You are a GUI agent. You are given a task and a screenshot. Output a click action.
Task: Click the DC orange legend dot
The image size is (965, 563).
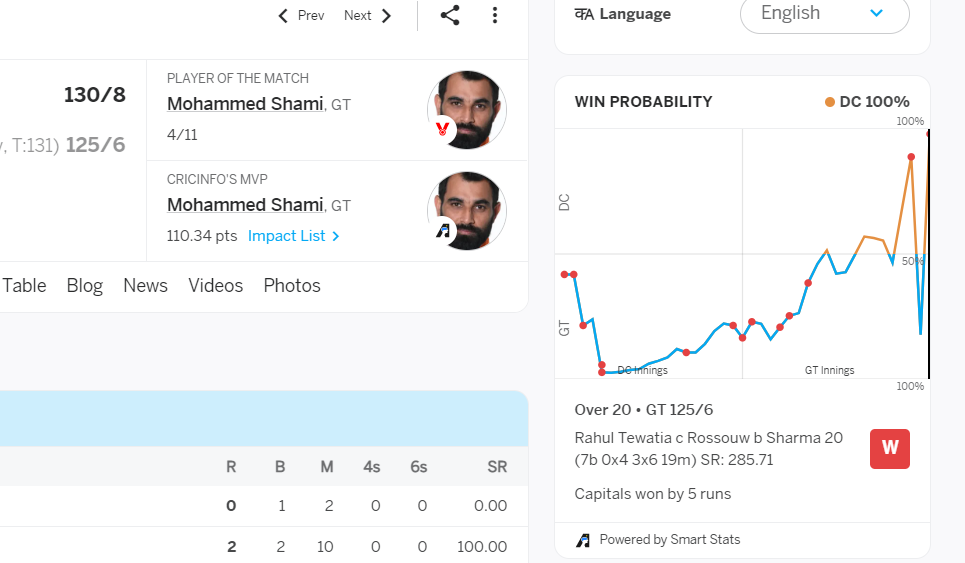830,102
